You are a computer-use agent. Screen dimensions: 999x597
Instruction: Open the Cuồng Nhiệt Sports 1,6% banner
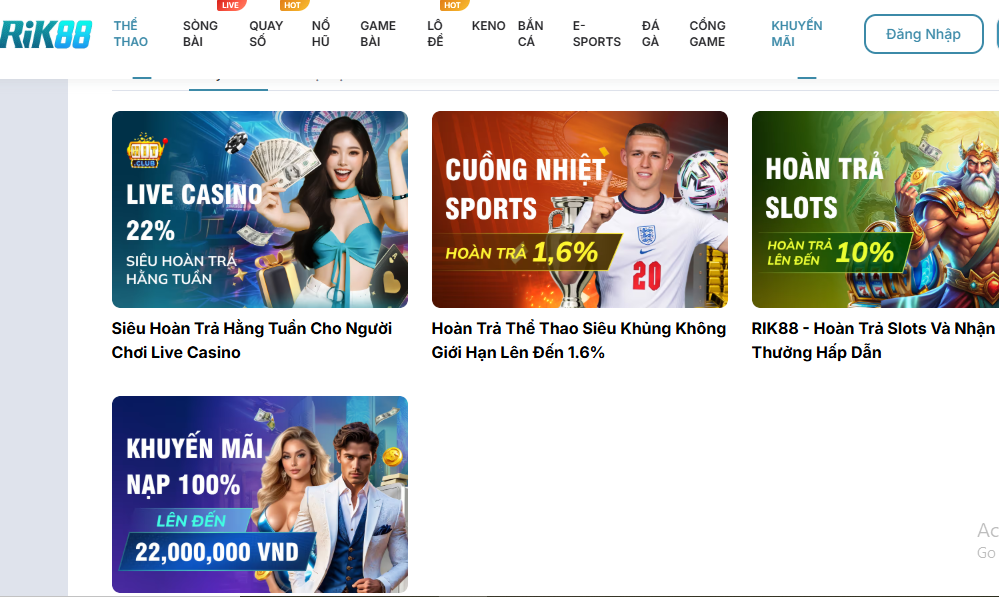580,209
